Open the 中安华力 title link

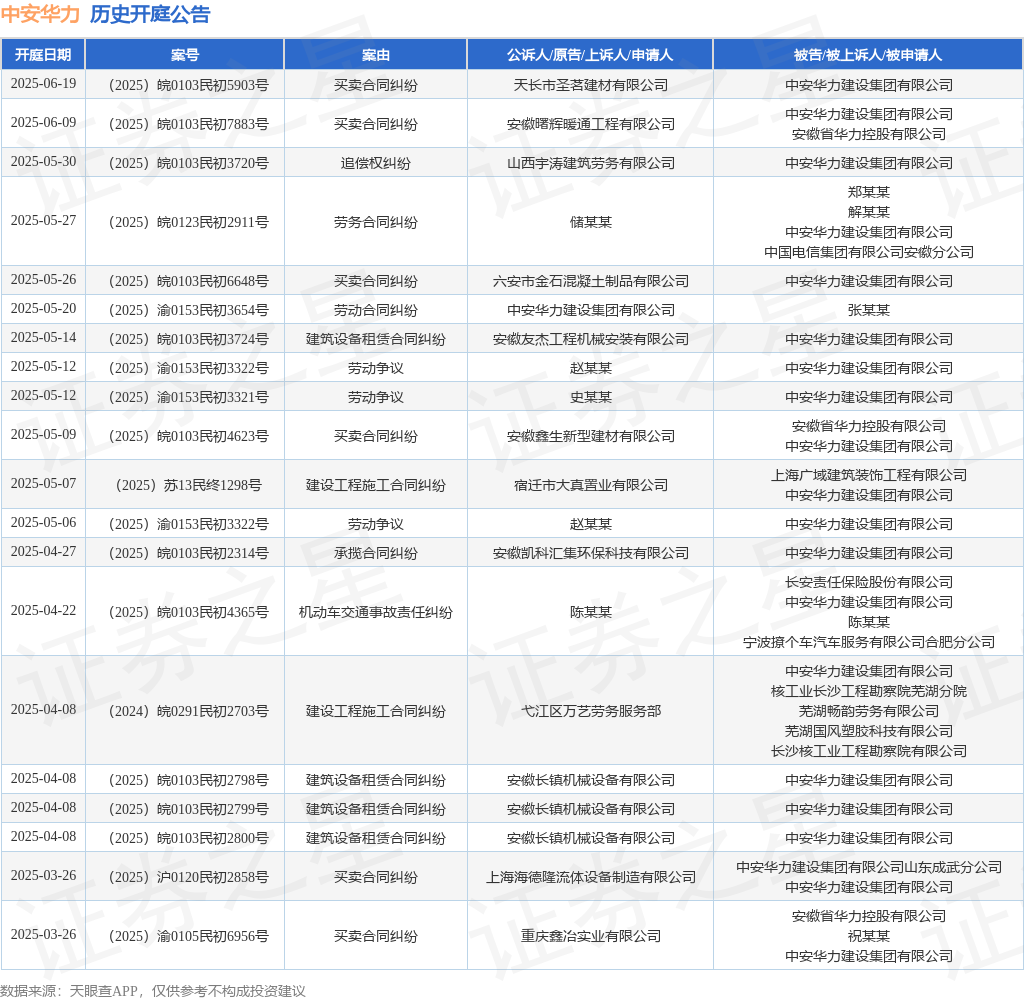(x=40, y=14)
